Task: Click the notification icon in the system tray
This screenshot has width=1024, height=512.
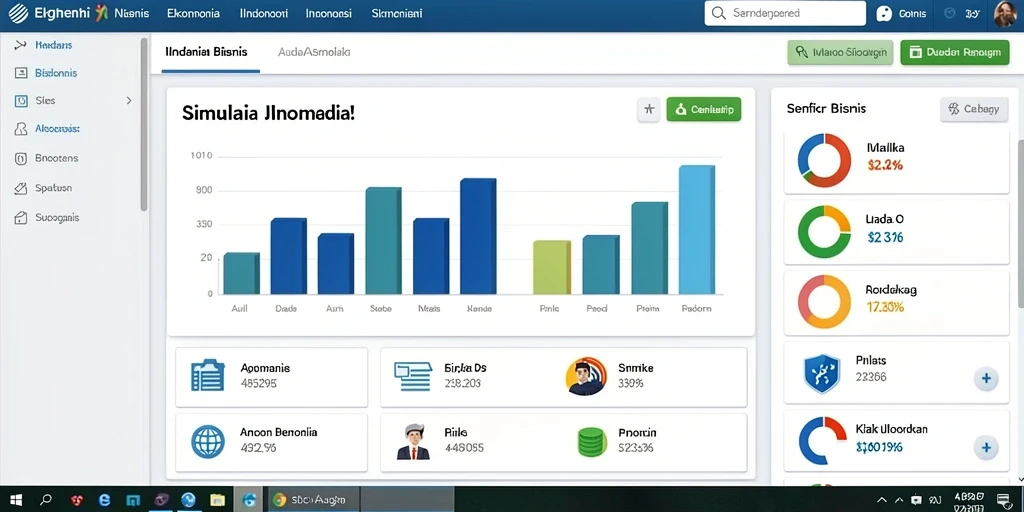Action: (x=1002, y=500)
